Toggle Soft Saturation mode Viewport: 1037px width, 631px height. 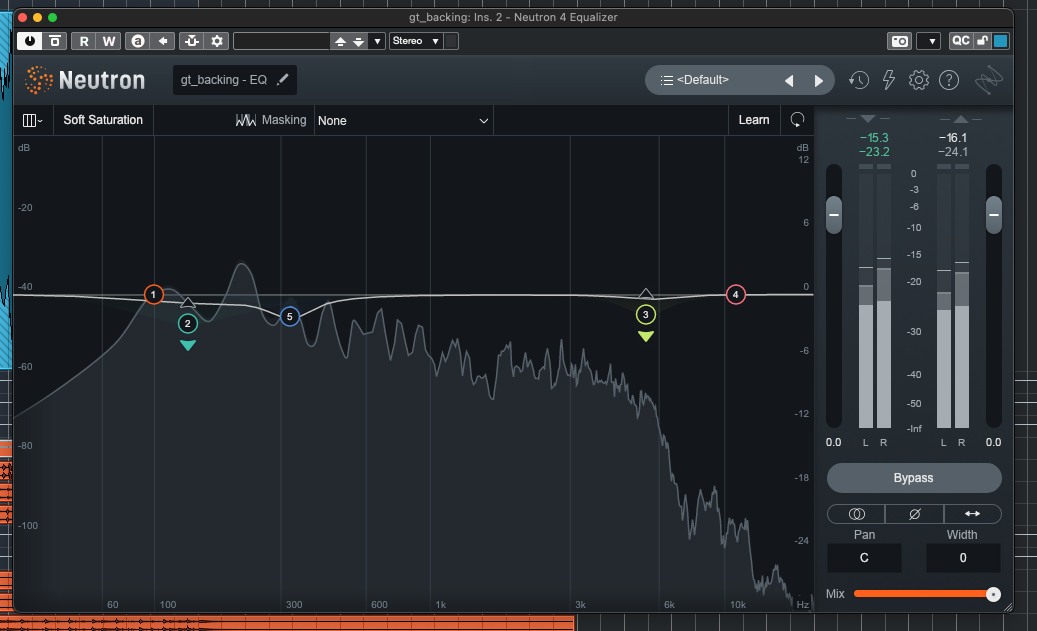point(103,120)
